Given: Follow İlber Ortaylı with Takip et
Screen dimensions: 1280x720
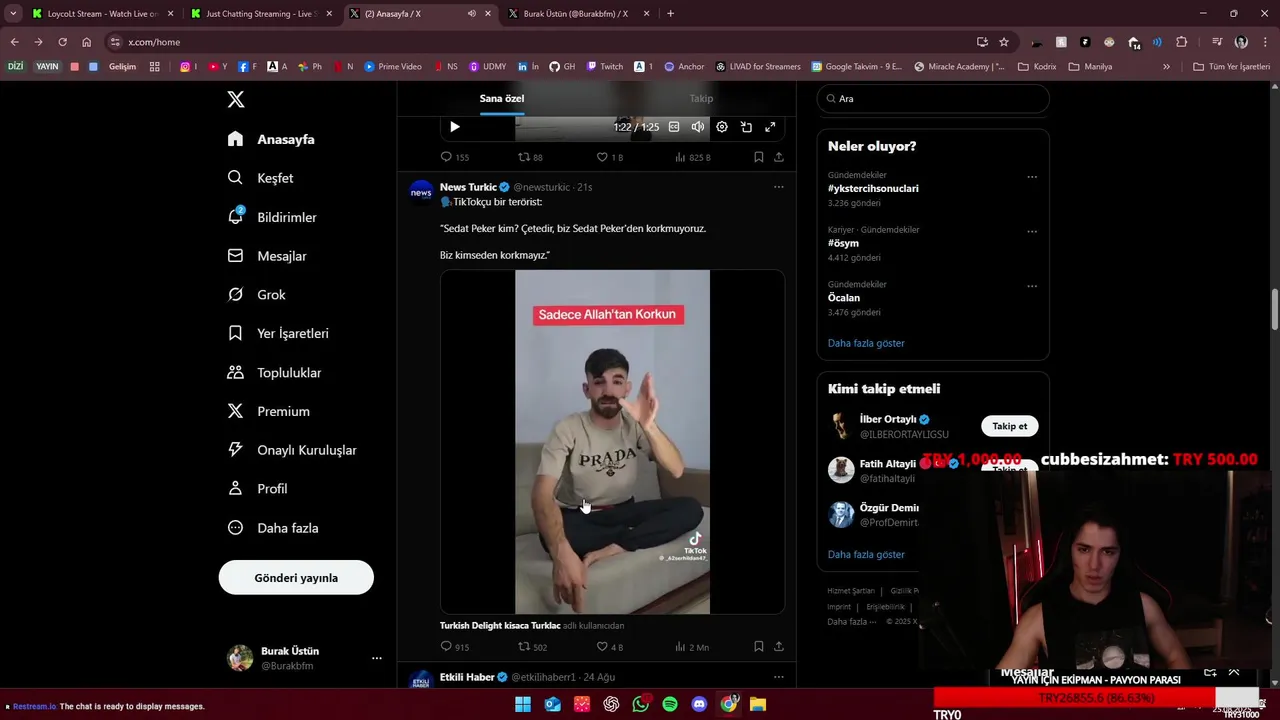Looking at the screenshot, I should 1009,426.
